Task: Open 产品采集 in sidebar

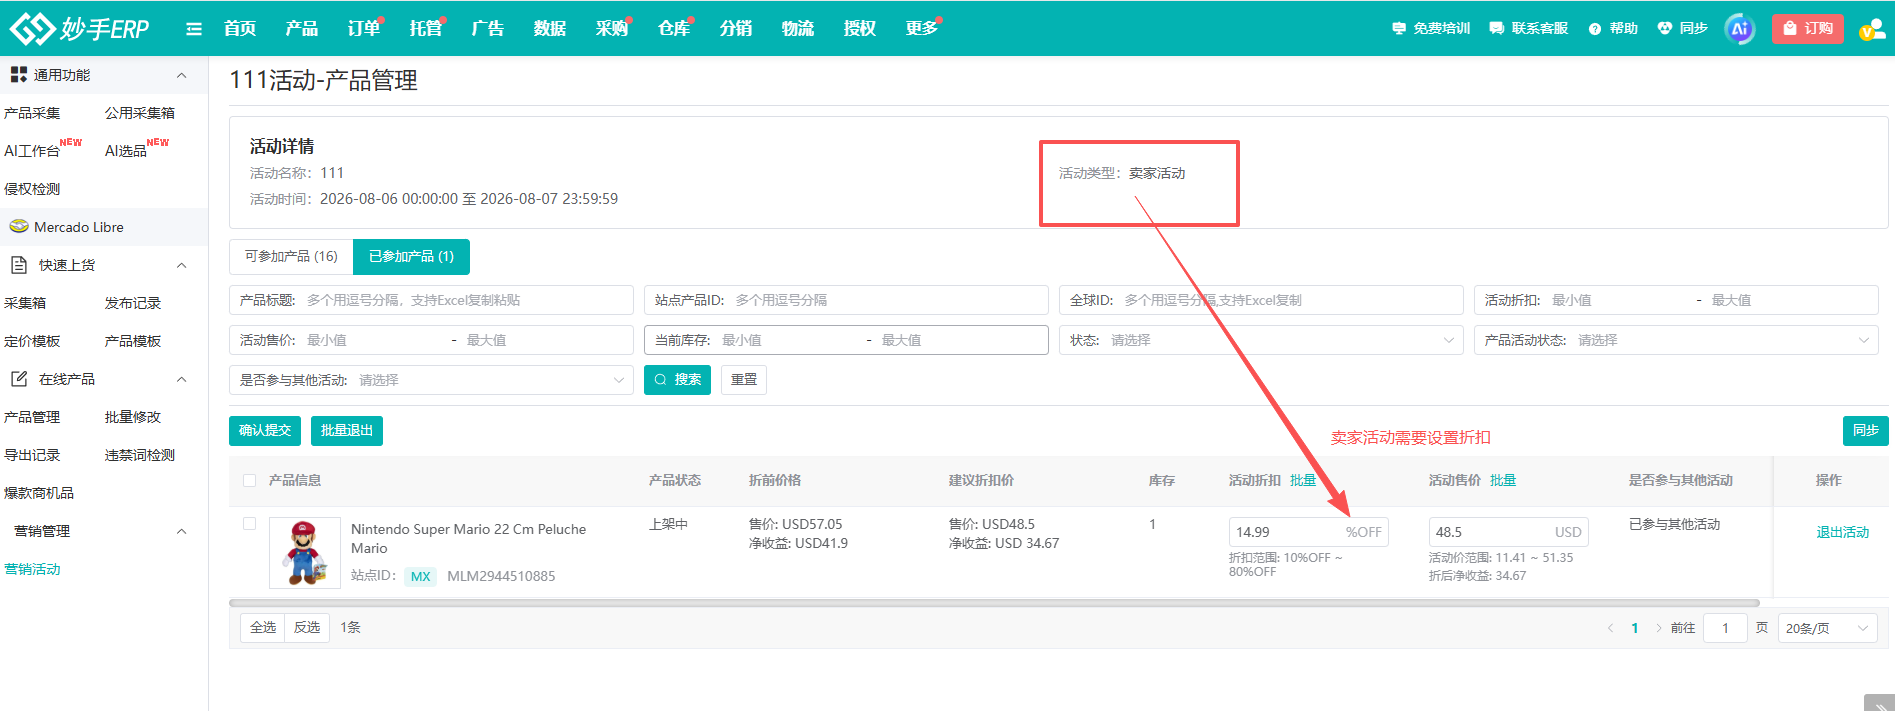Action: click(x=33, y=113)
